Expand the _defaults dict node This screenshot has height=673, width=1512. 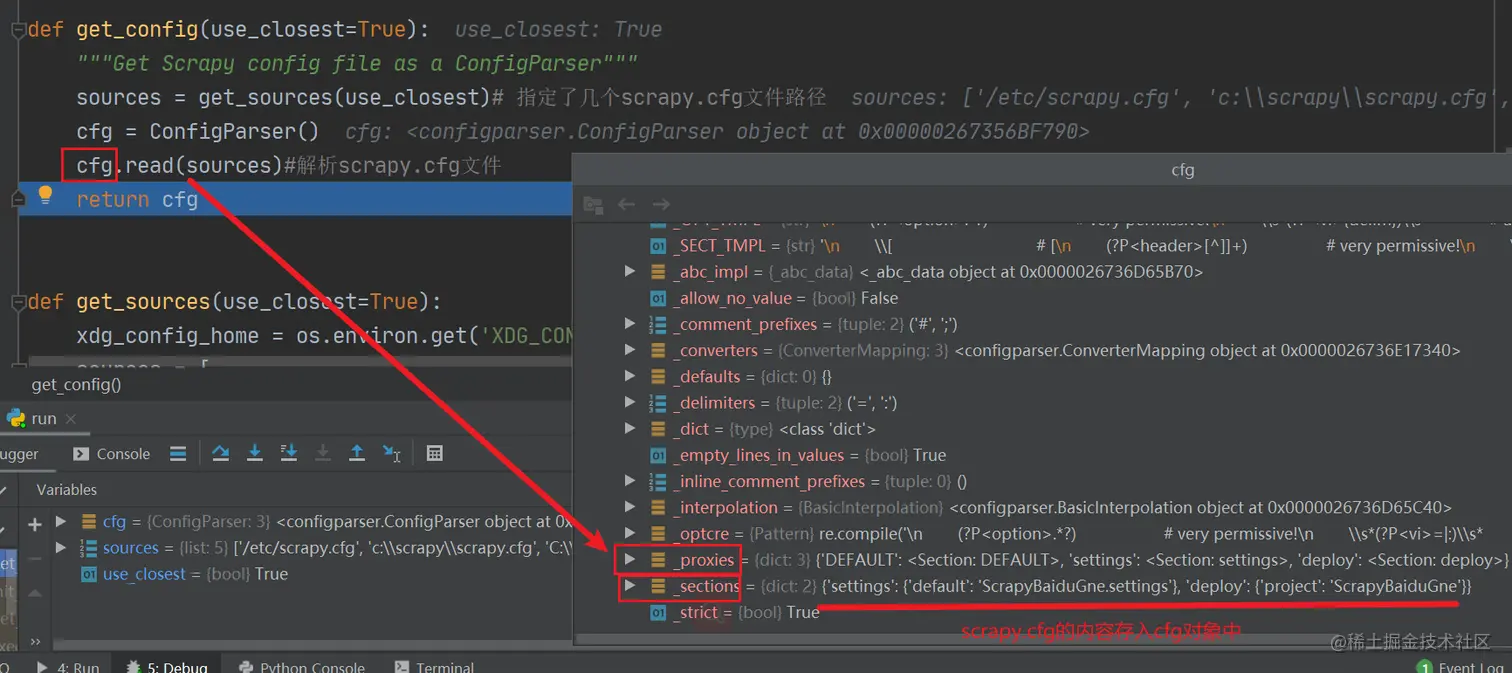[629, 376]
